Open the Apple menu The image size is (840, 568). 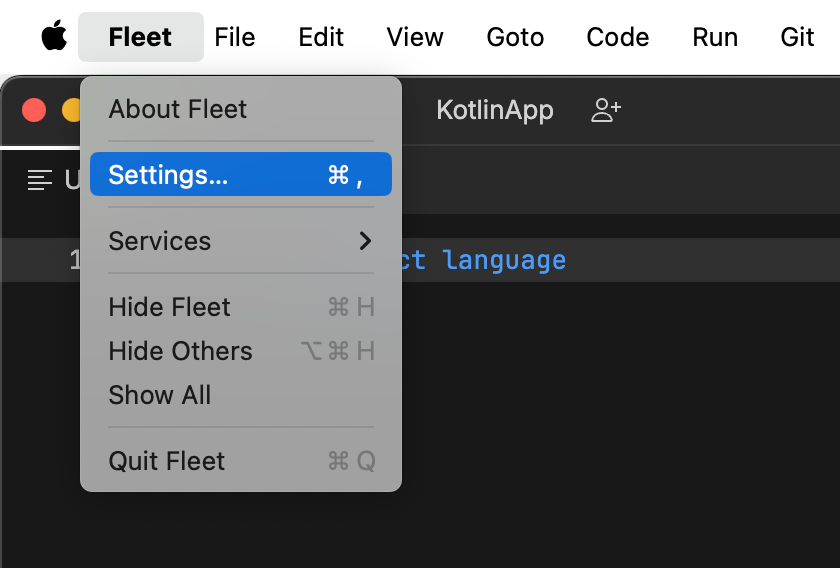coord(54,37)
